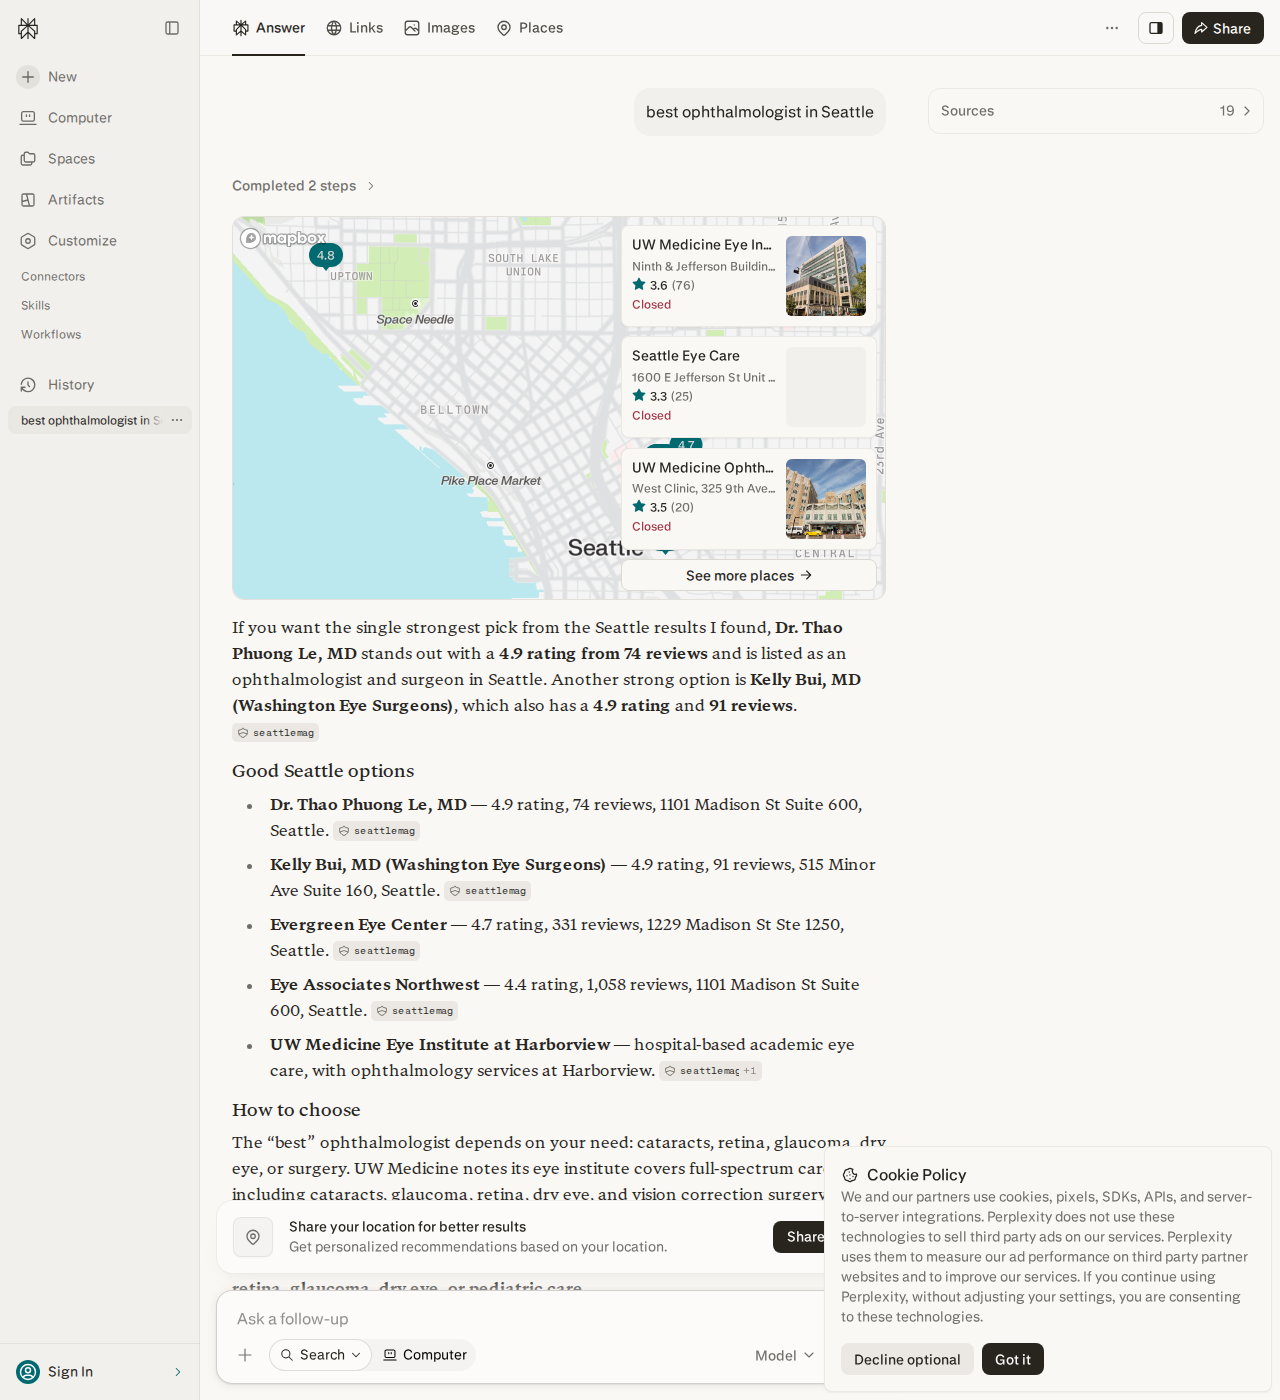
Task: Open the Search mode dropdown
Action: [320, 1355]
